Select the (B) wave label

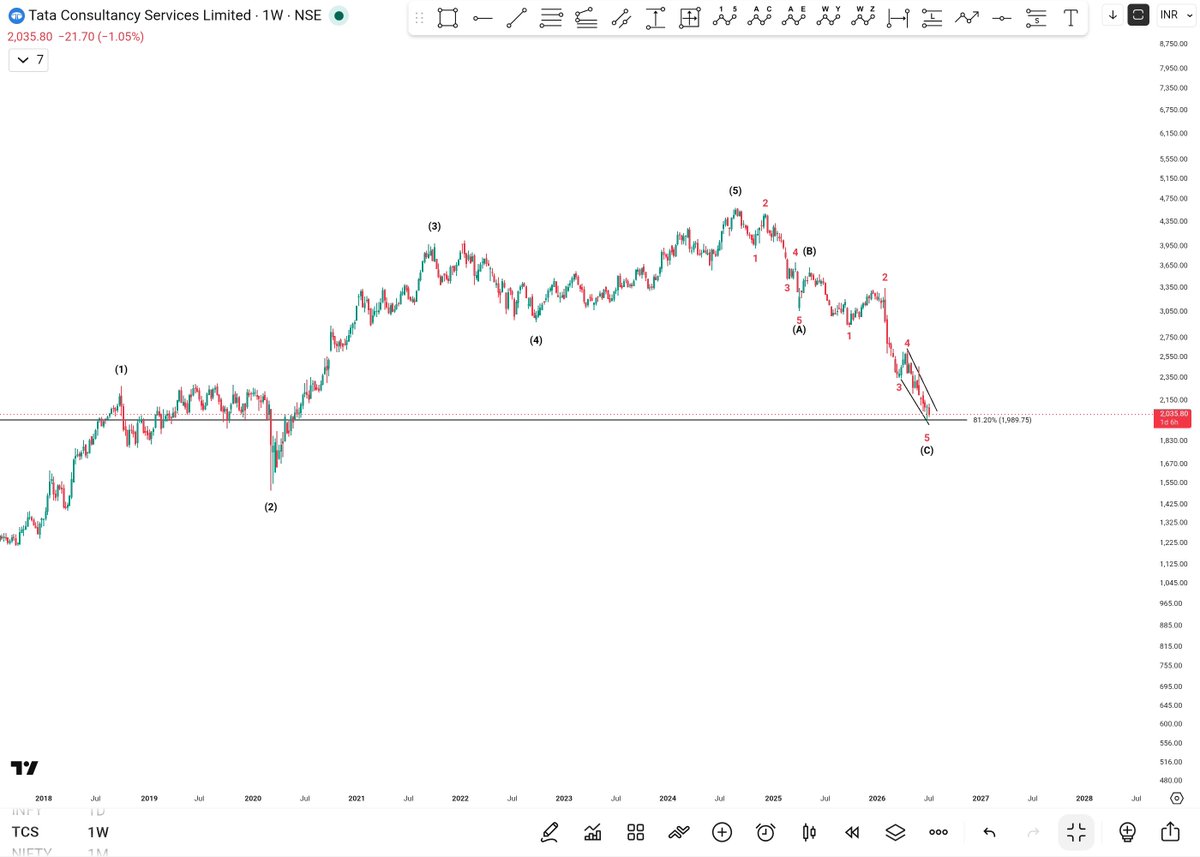[809, 251]
